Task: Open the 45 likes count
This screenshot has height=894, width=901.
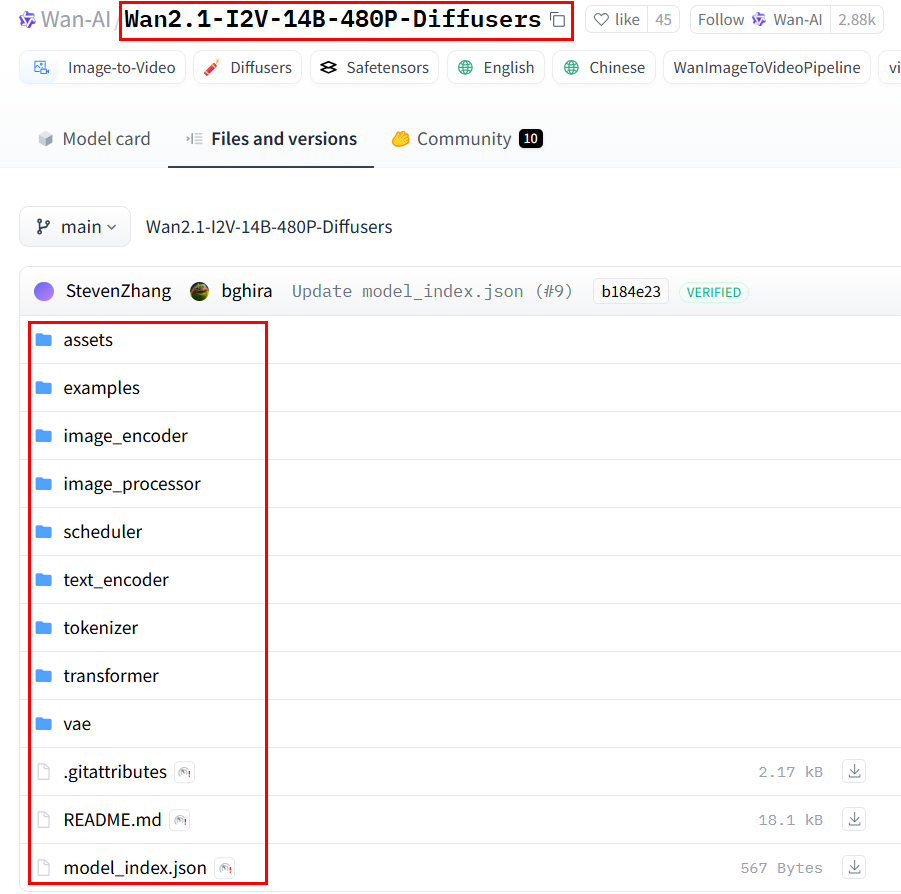Action: (x=663, y=20)
